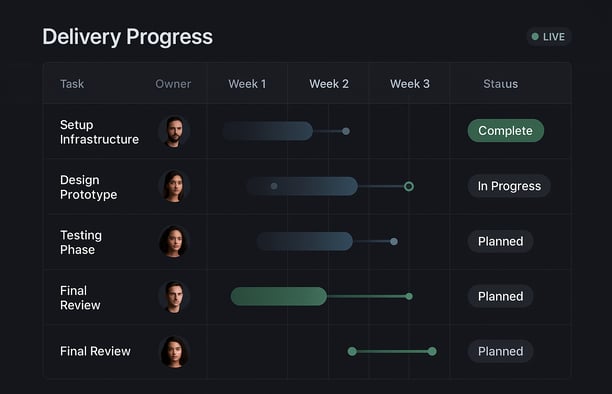Click Testing Phase end milestone dot
This screenshot has width=612, height=394.
pos(394,241)
